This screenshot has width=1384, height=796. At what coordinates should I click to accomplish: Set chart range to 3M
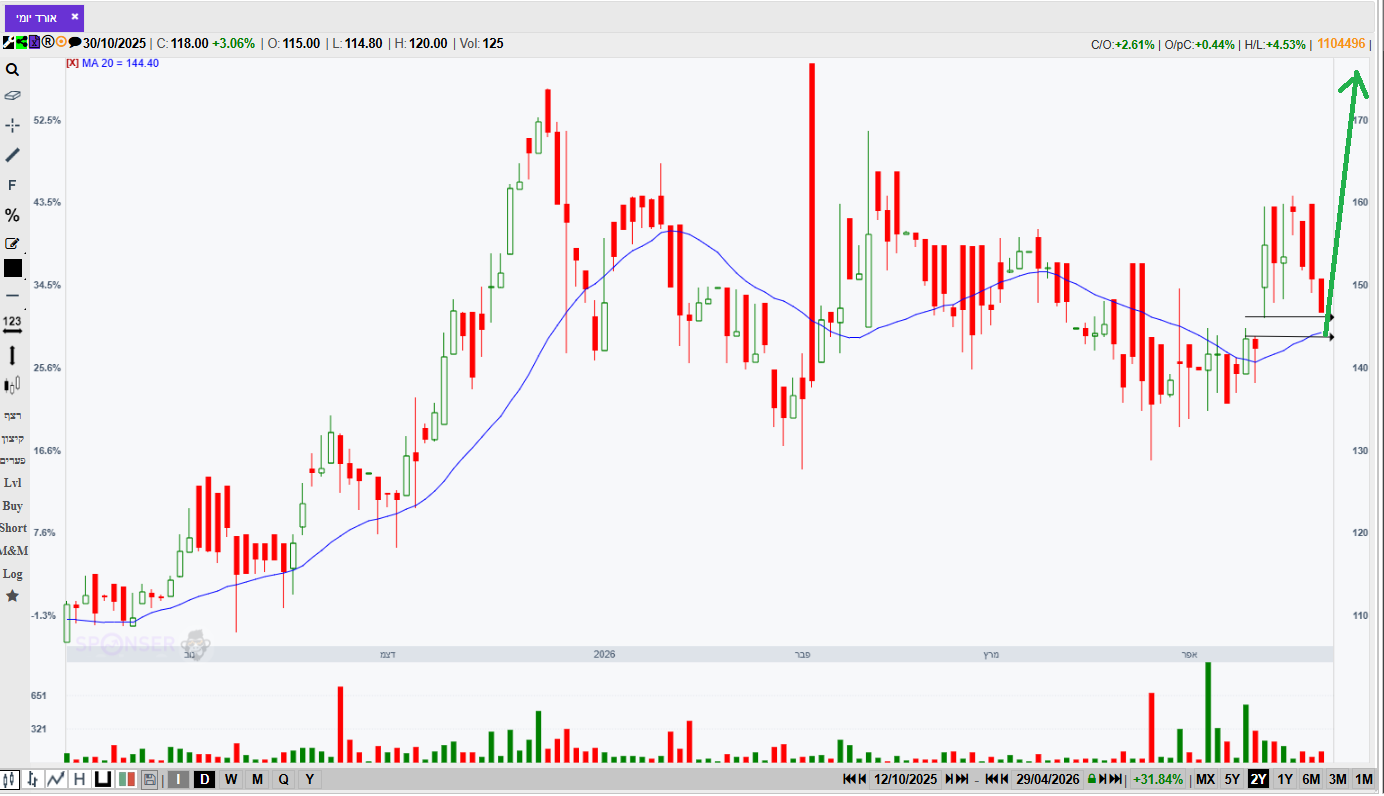[x=1337, y=779]
